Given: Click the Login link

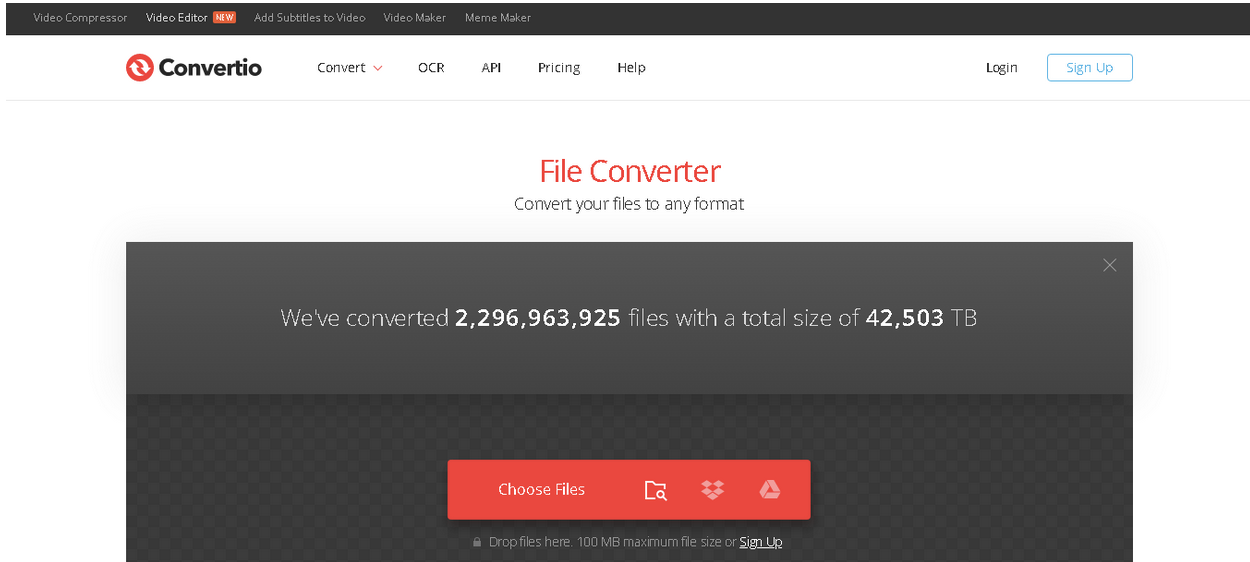Looking at the screenshot, I should click(1001, 68).
